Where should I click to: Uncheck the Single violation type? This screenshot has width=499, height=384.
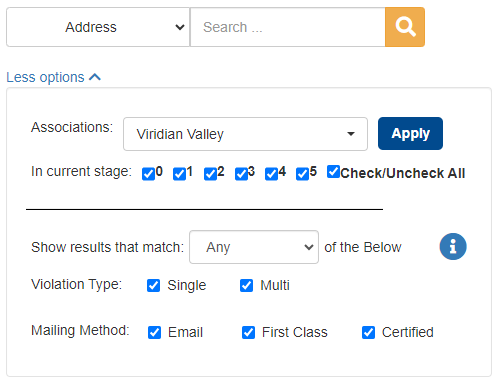click(x=153, y=285)
